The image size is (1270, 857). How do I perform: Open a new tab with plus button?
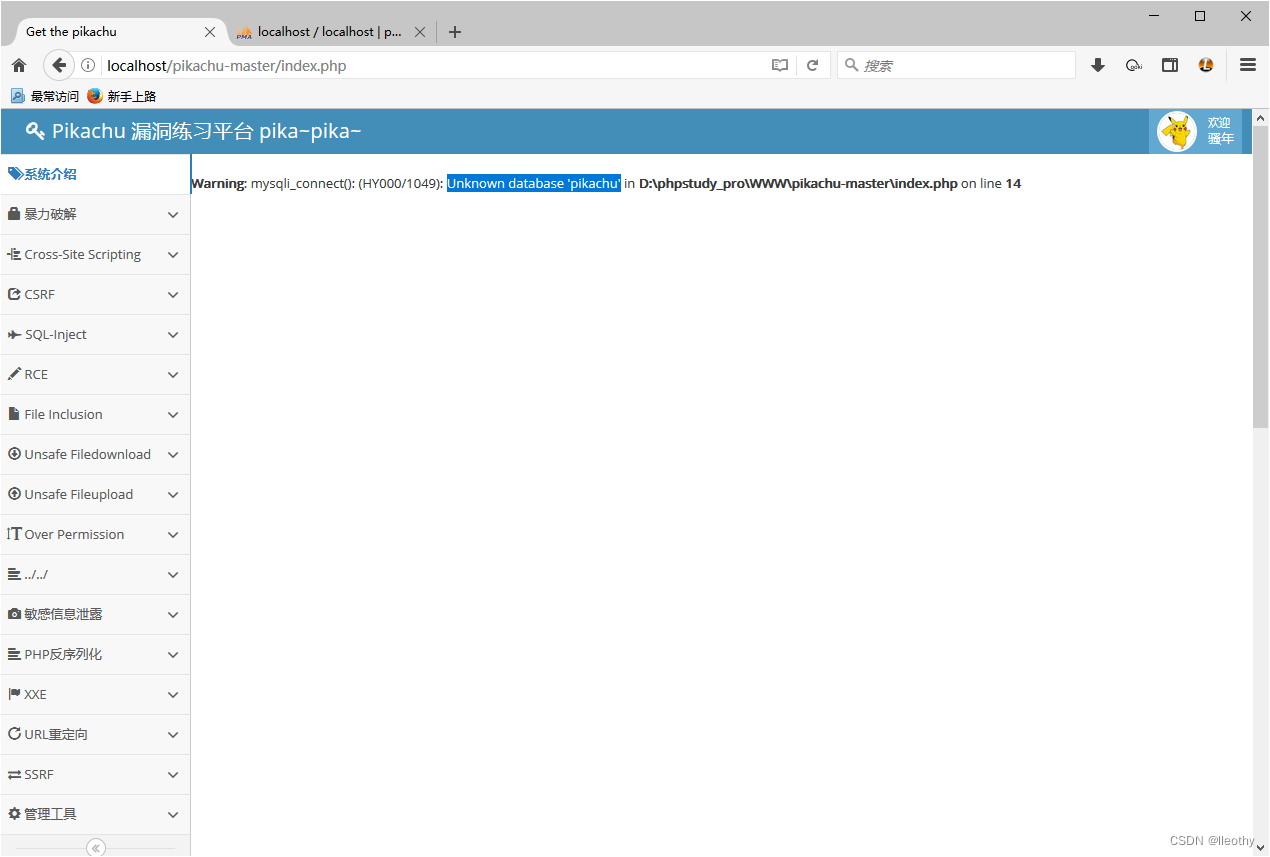(x=455, y=32)
